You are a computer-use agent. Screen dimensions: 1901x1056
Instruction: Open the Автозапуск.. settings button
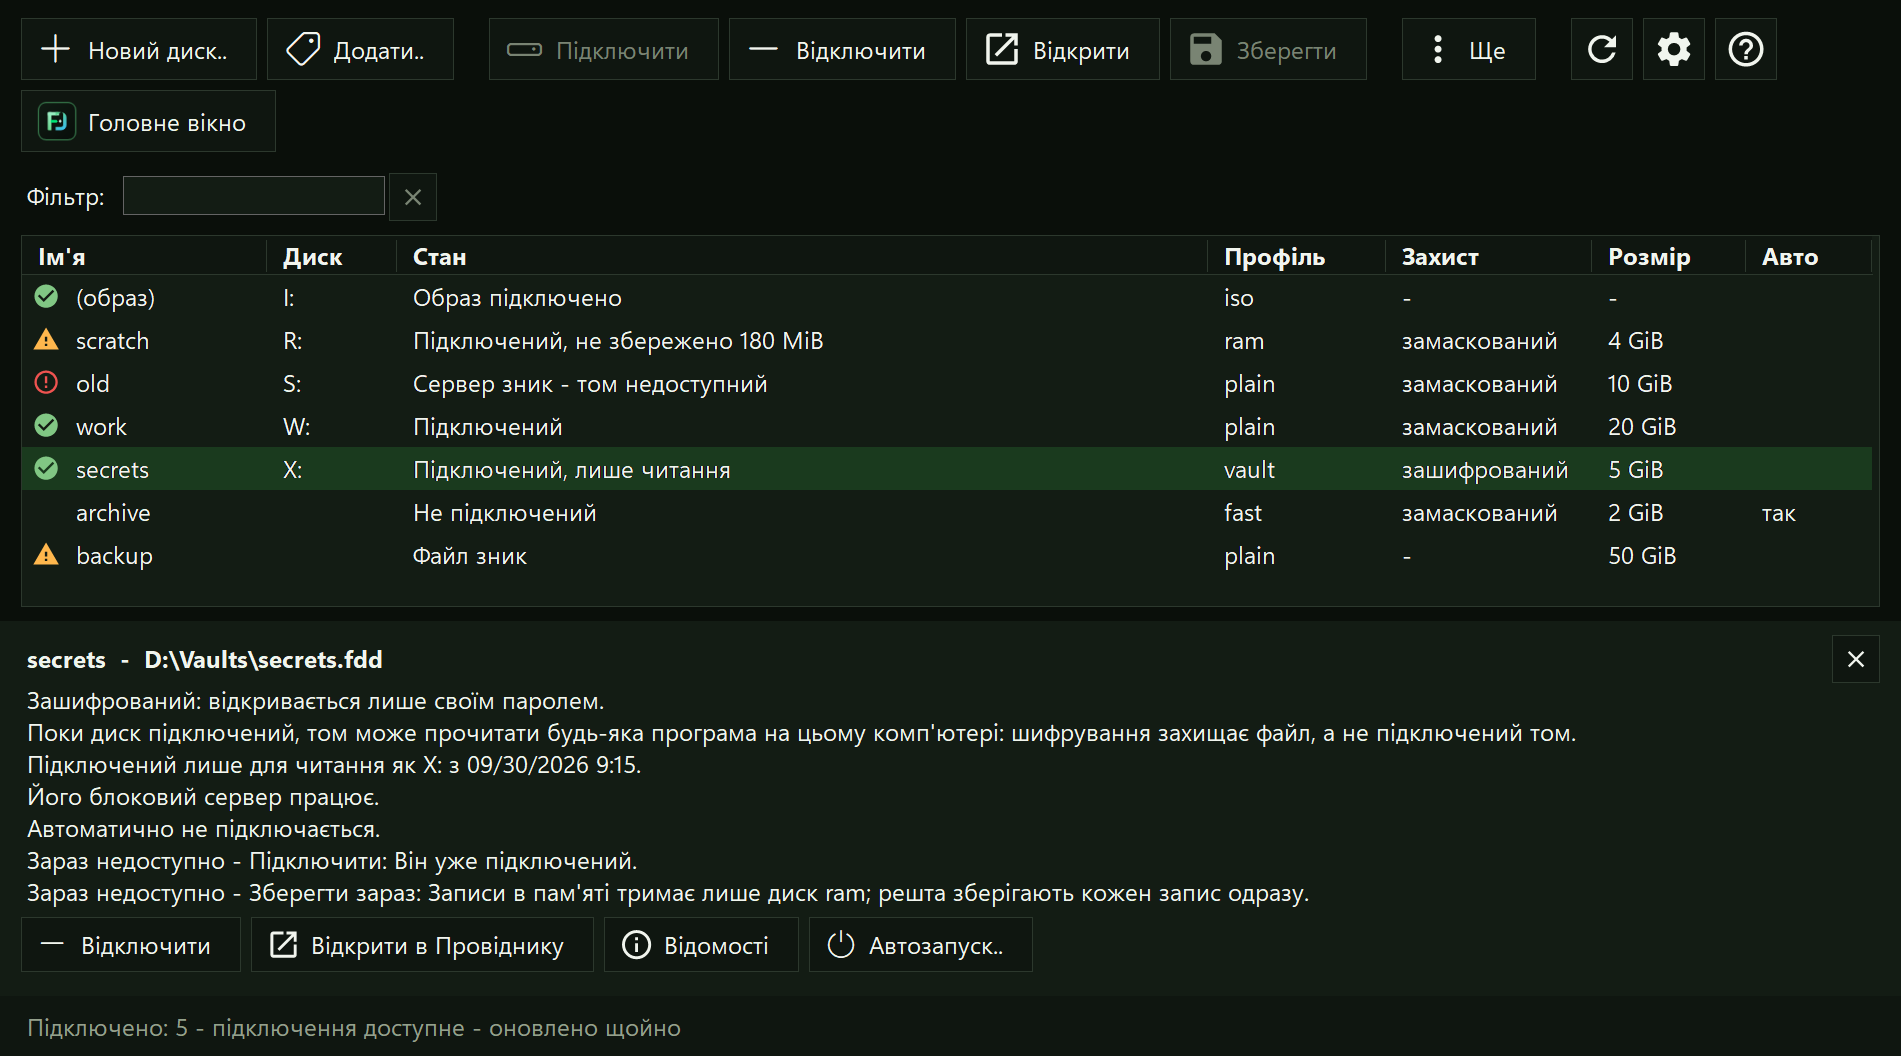920,944
